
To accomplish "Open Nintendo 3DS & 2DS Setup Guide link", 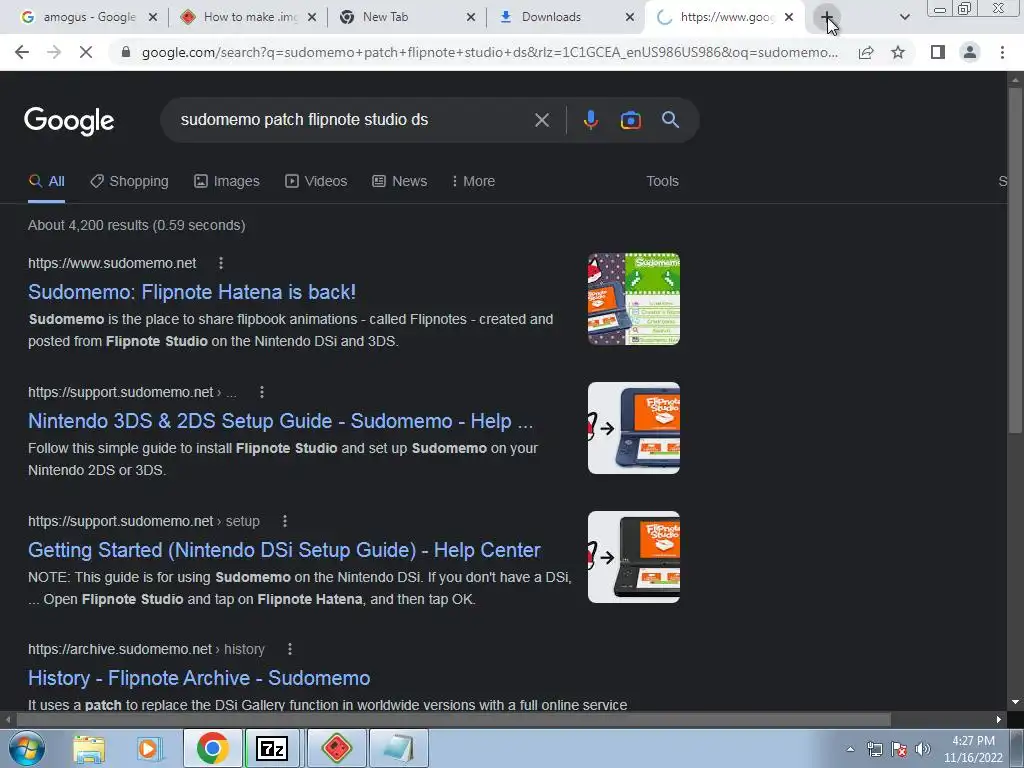I will 281,421.
